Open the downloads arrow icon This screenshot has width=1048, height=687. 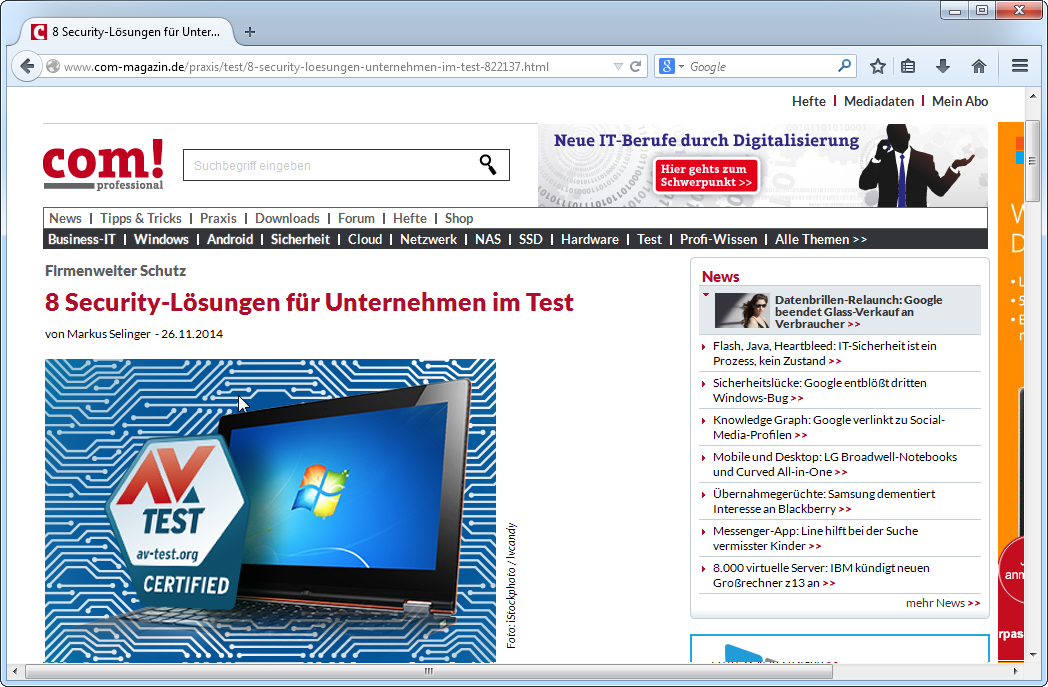coord(942,66)
